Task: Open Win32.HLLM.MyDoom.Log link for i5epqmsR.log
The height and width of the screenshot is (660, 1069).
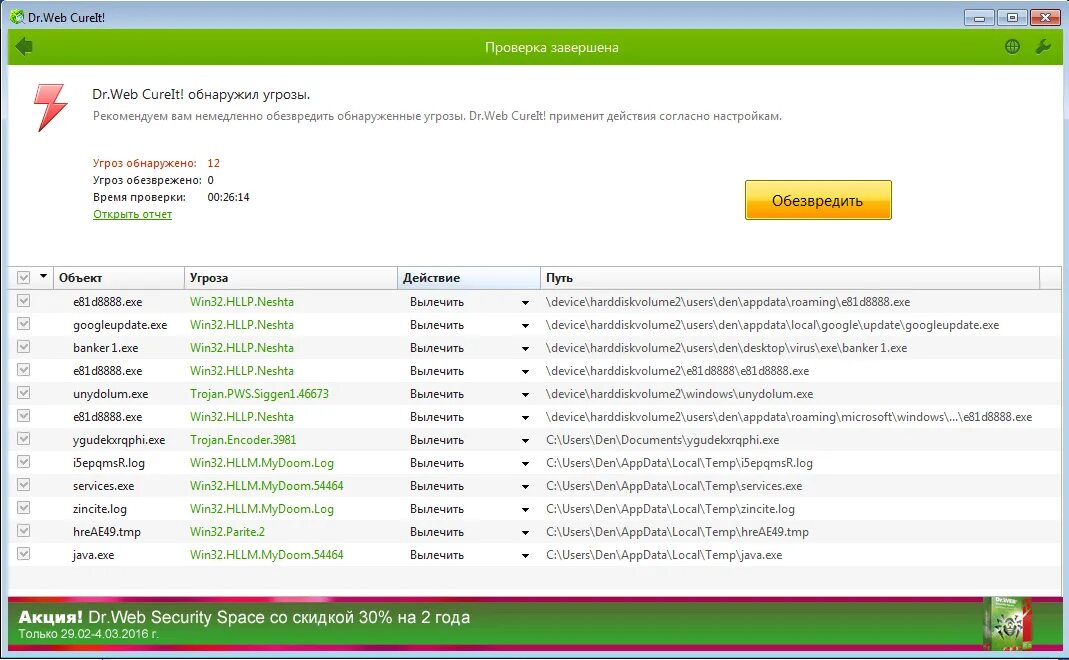Action: 262,463
